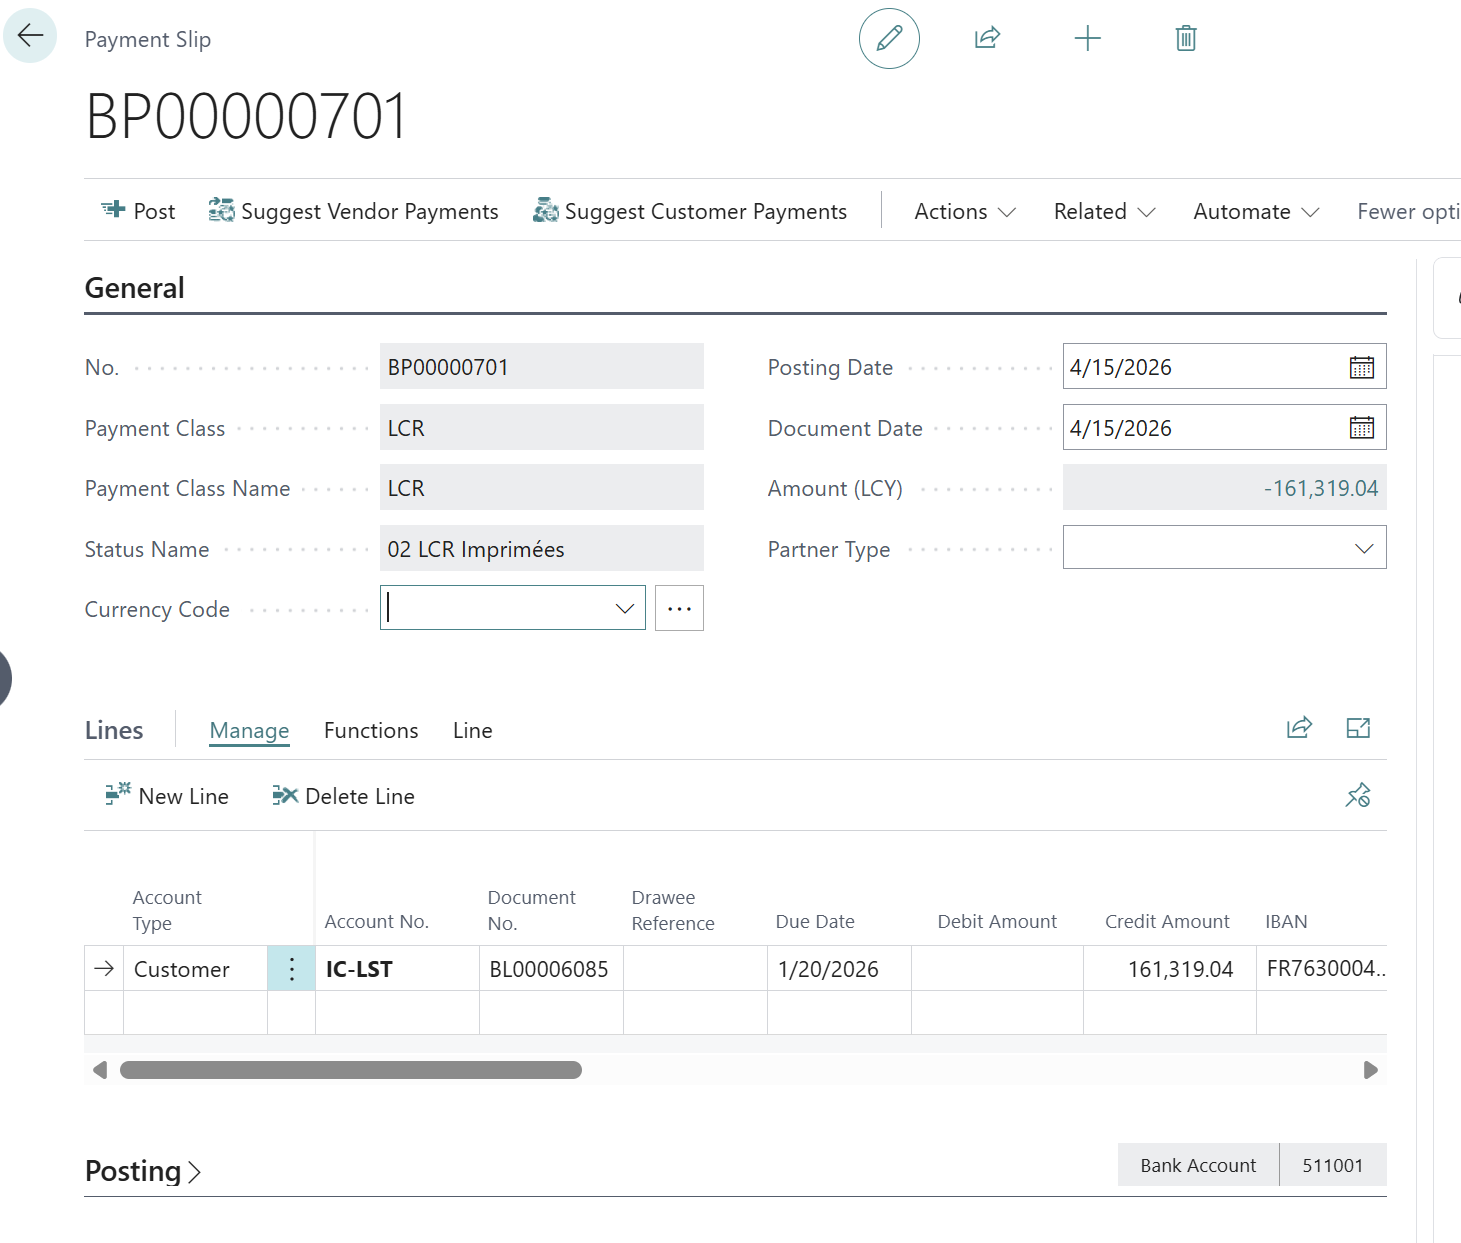This screenshot has width=1461, height=1243.
Task: Open the Related menu
Action: (1104, 212)
